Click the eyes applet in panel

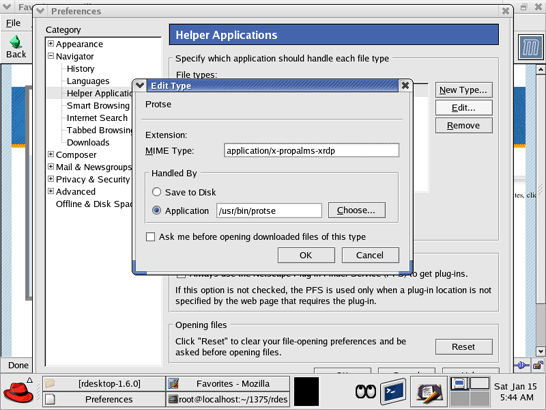pyautogui.click(x=365, y=392)
